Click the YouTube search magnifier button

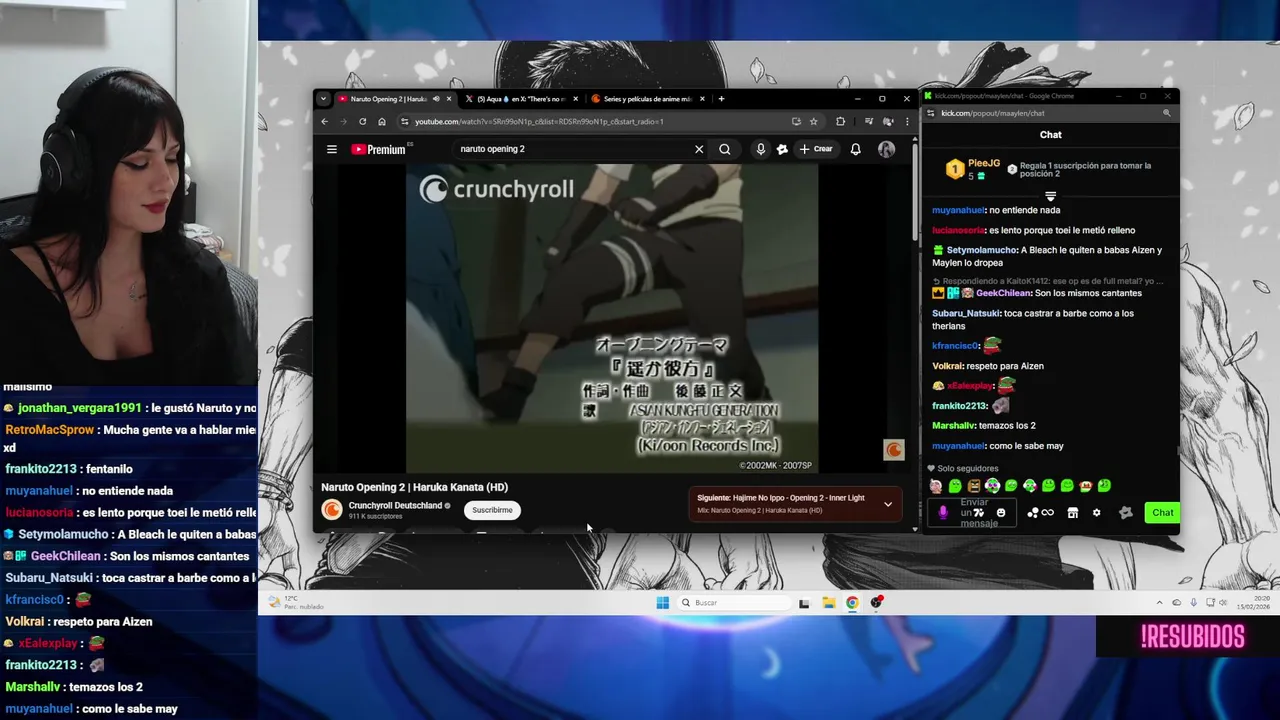pyautogui.click(x=725, y=149)
